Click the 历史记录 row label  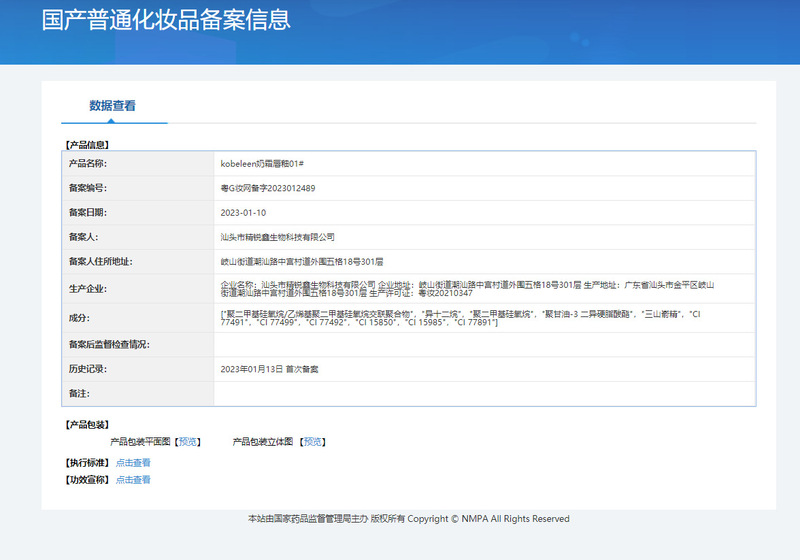coord(88,369)
